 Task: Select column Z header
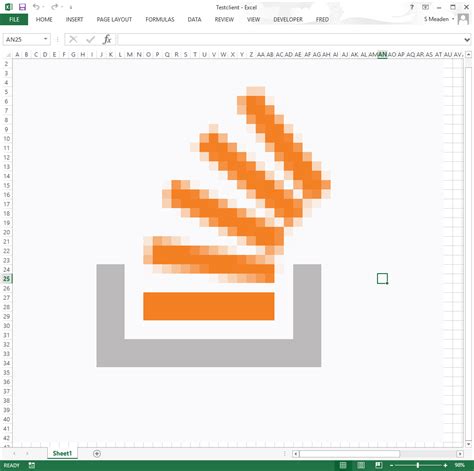251,54
